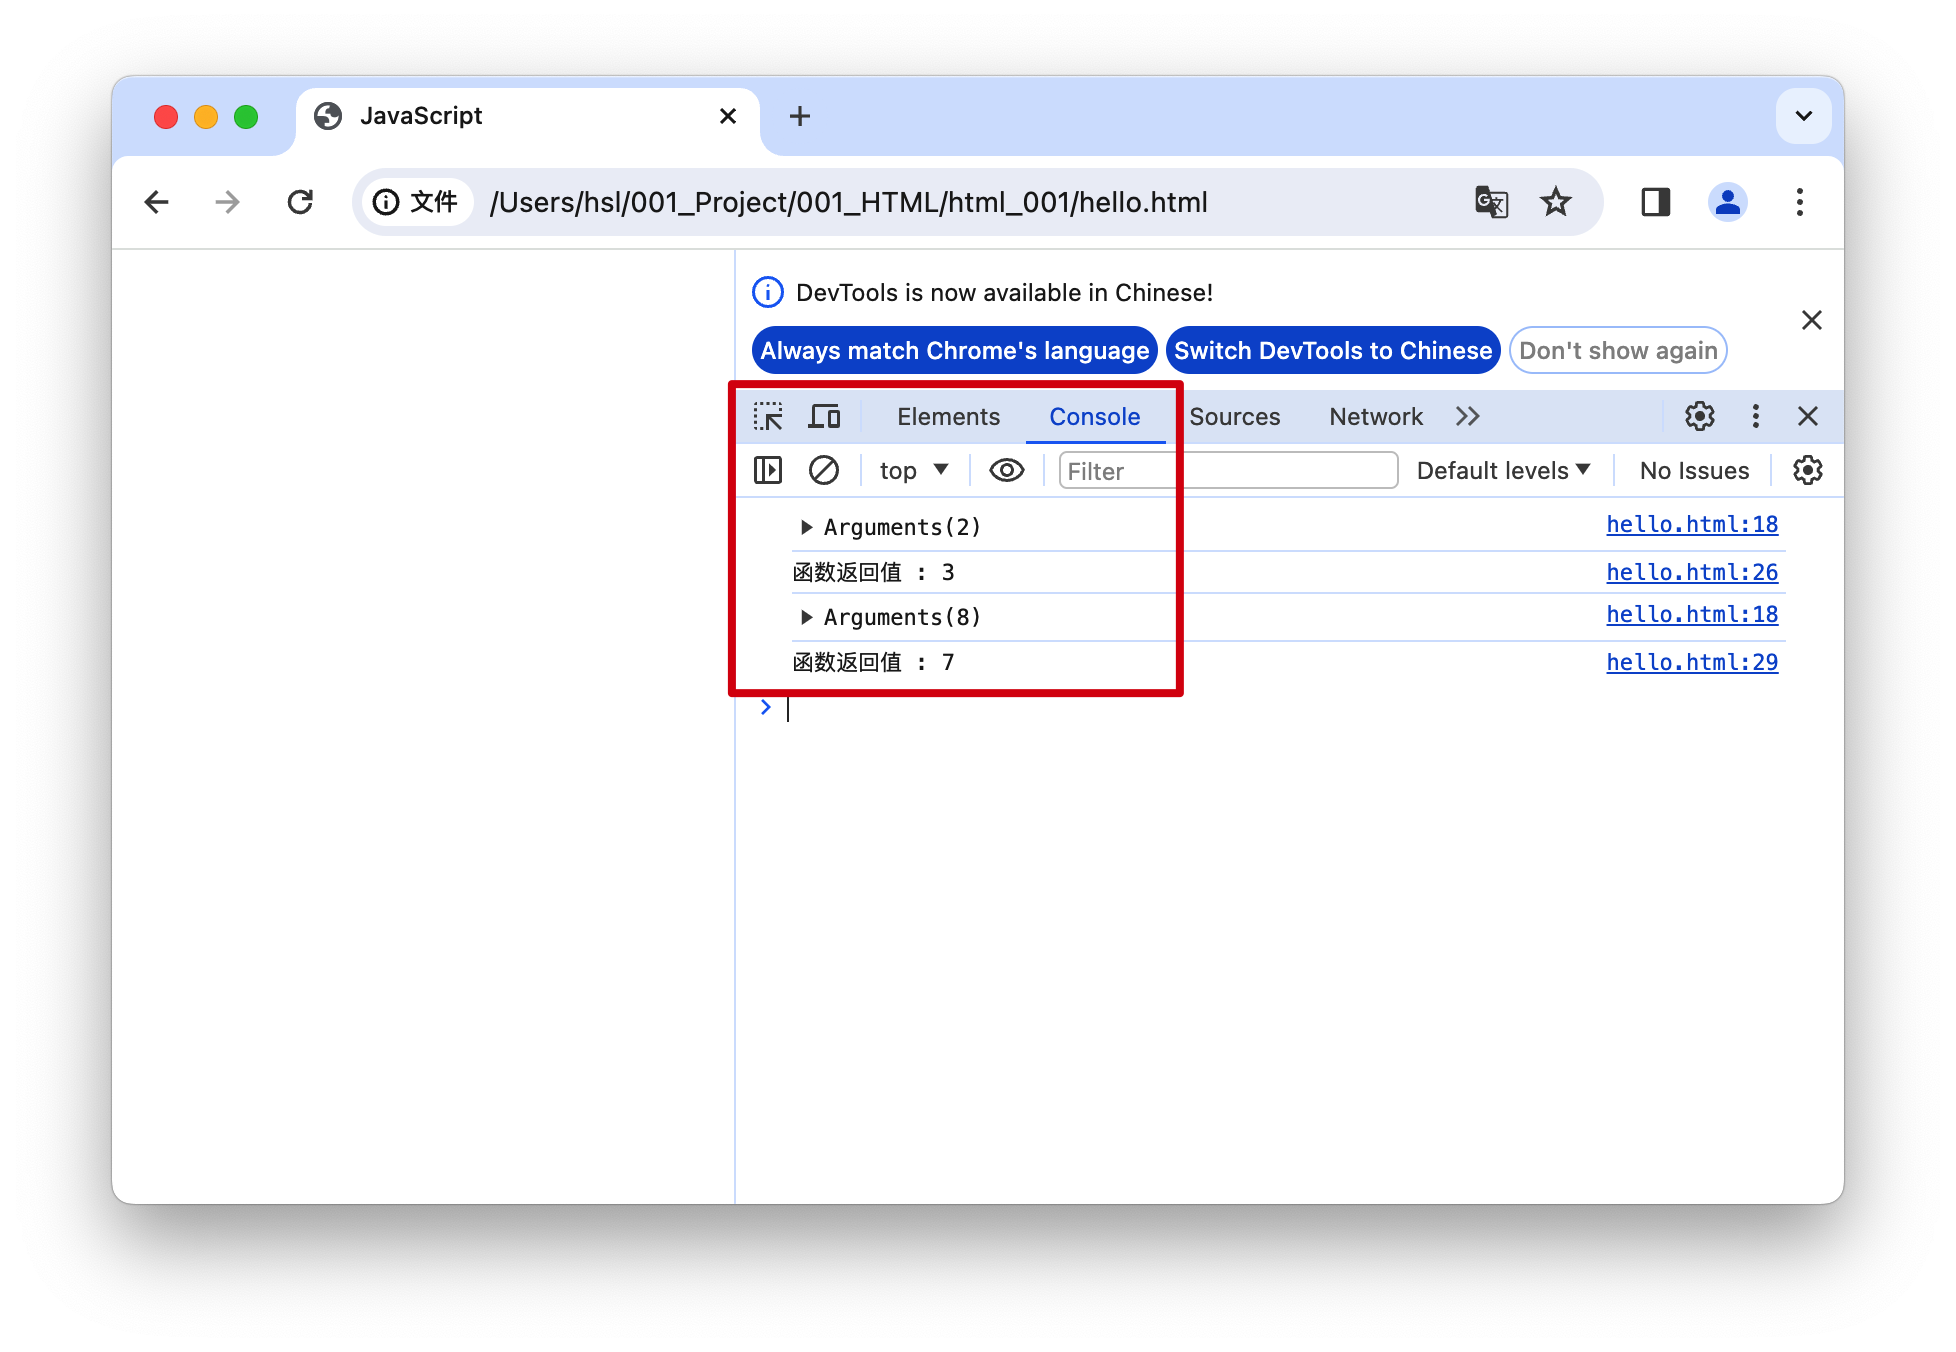1956x1352 pixels.
Task: Bookmark this page with star icon
Action: point(1555,202)
